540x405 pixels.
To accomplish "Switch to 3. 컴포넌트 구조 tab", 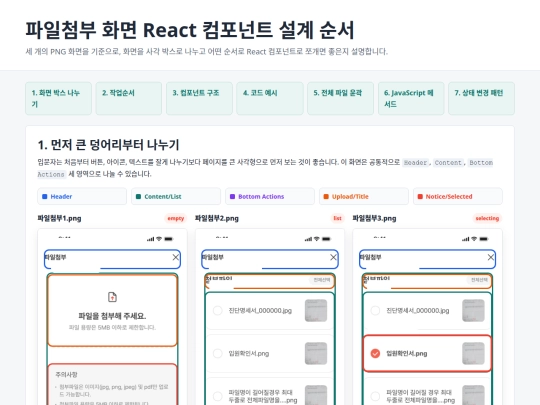I will [199, 98].
